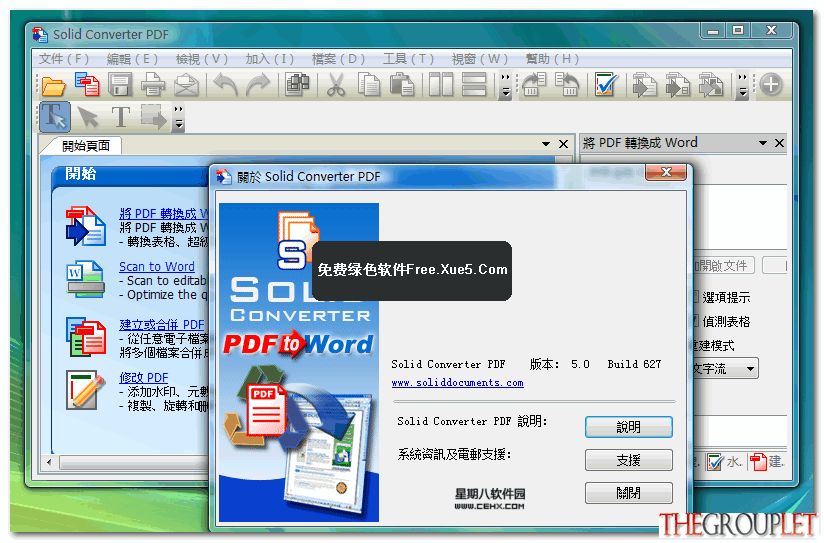This screenshot has height=543, width=824.
Task: Switch to the 開始頁面 tab
Action: (85, 146)
